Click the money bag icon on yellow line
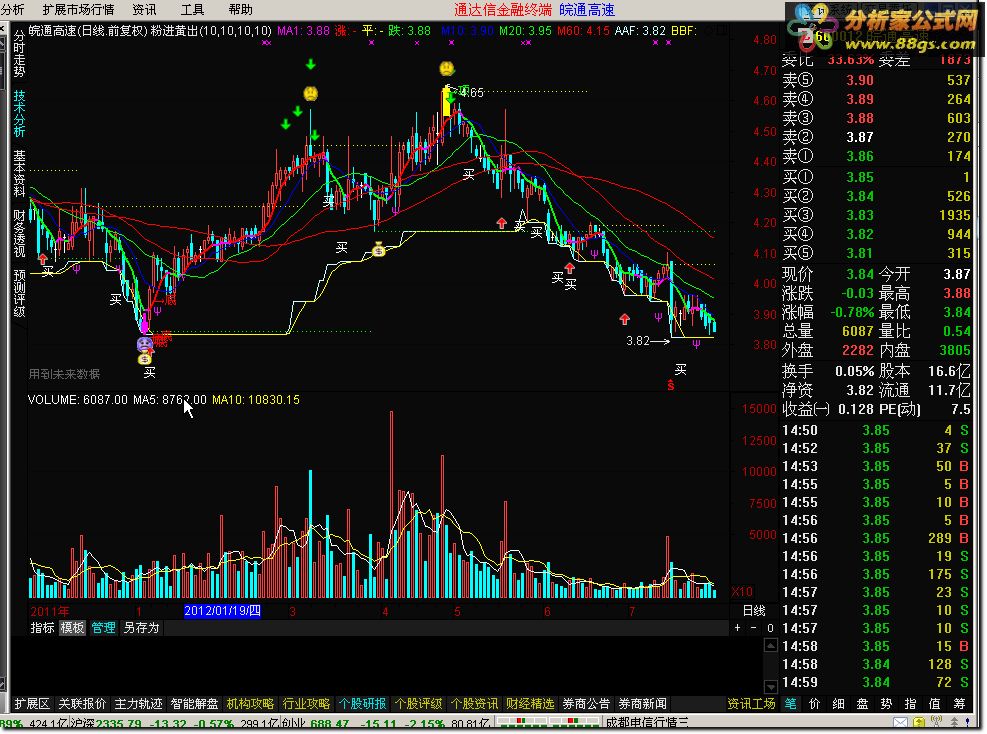 click(x=378, y=250)
